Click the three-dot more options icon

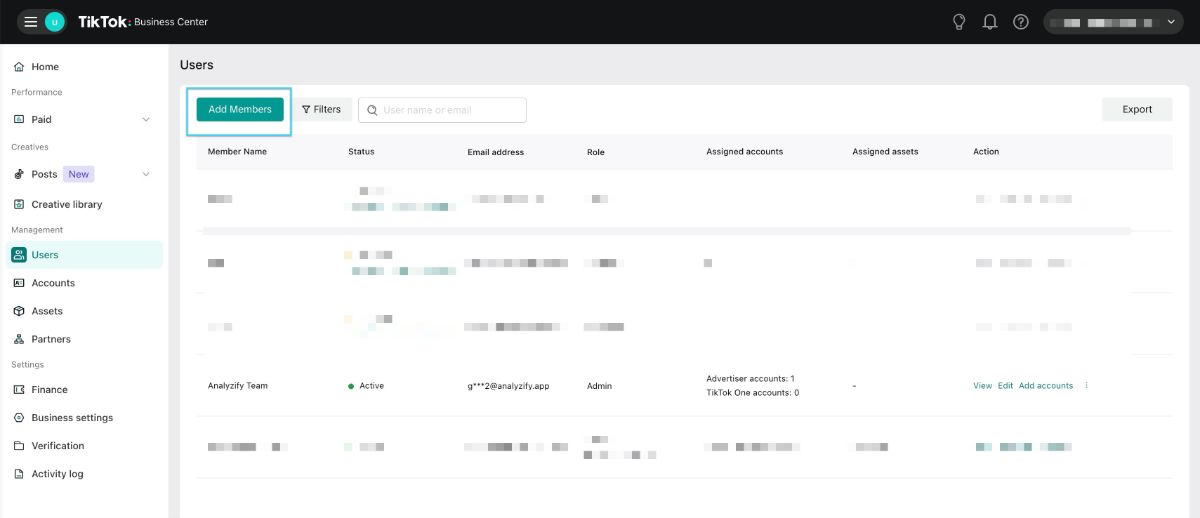[1087, 386]
